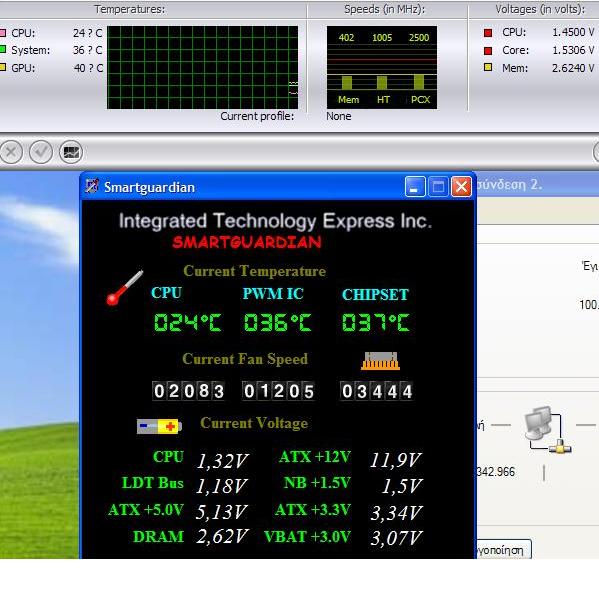This screenshot has width=599, height=598.
Task: Click the Core voltage reading 1.5306 V
Action: click(x=573, y=50)
